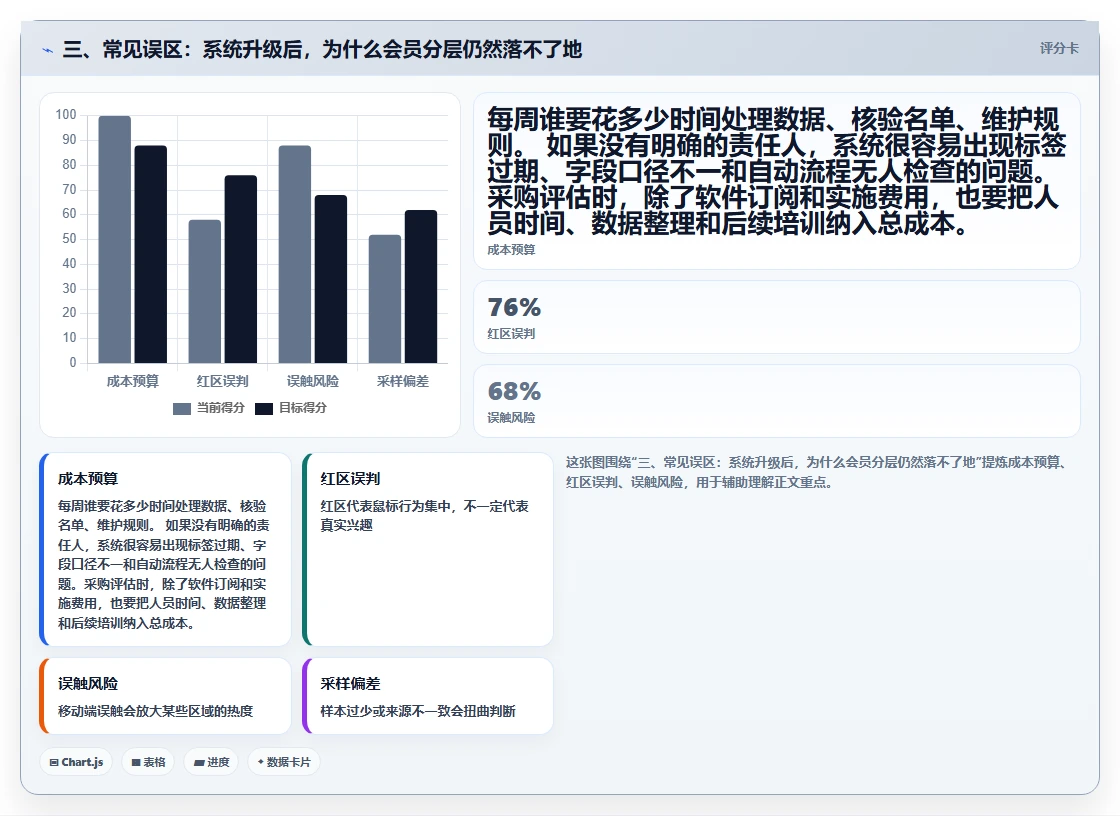Click the 采样偏差 current-score bar

(384, 299)
